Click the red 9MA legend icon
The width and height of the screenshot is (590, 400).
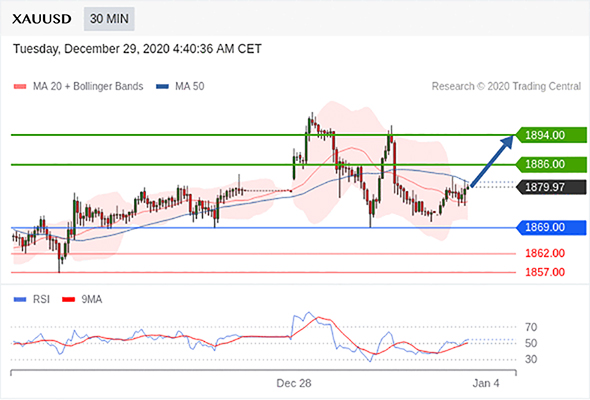point(68,300)
